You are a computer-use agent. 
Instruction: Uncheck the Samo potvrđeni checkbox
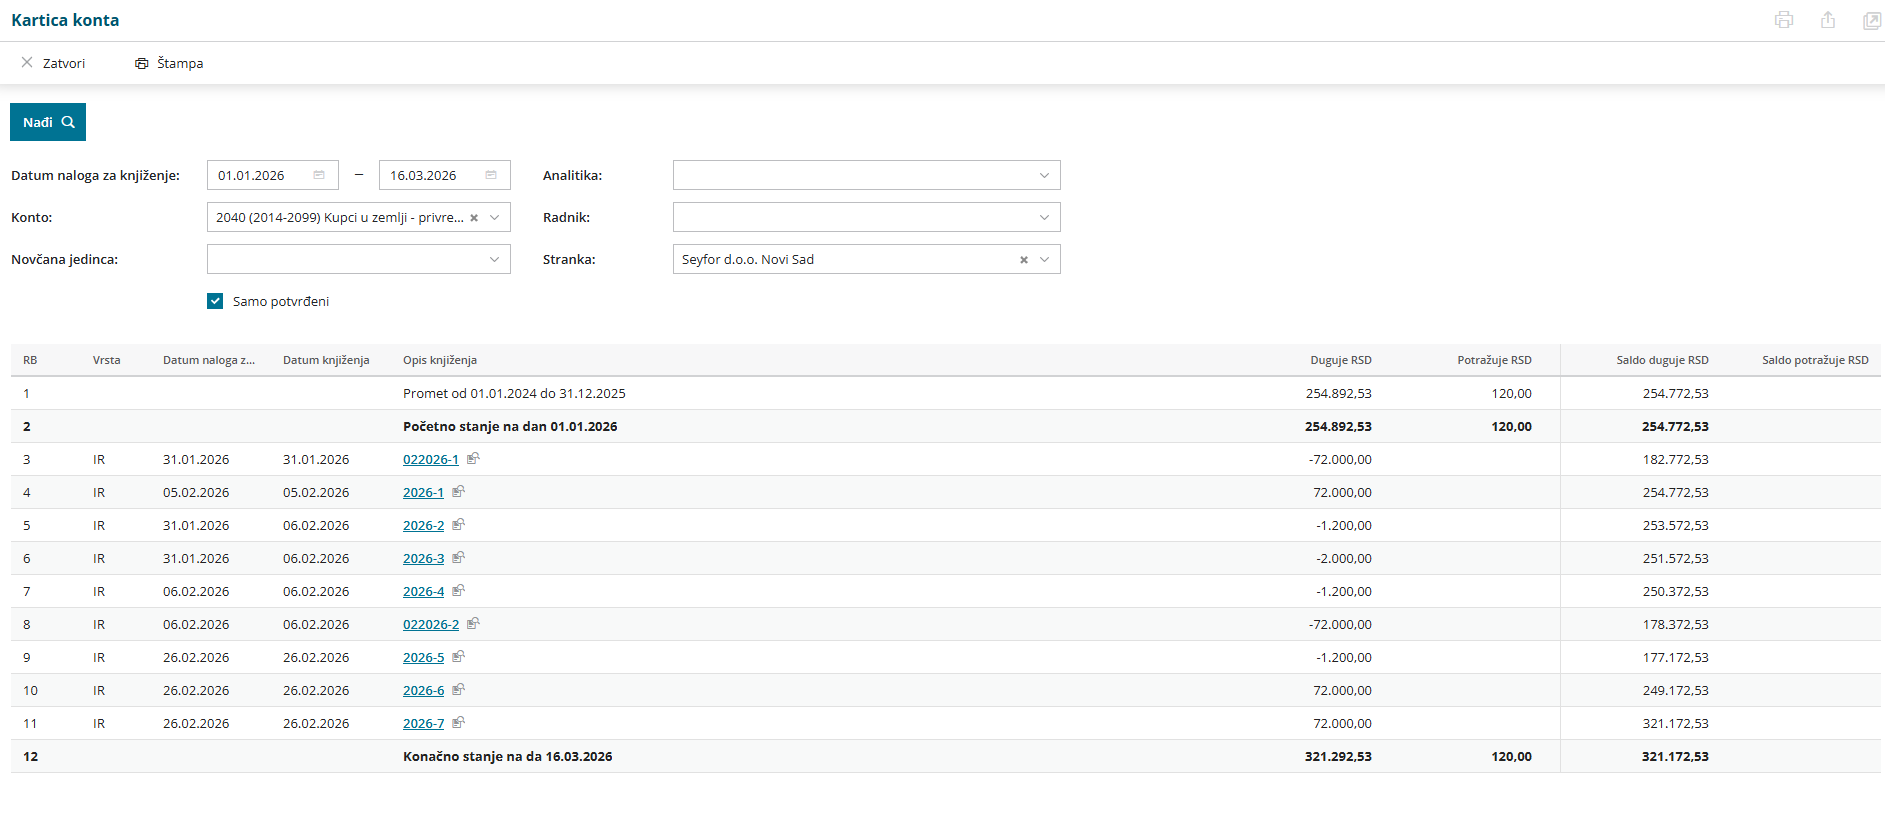215,301
